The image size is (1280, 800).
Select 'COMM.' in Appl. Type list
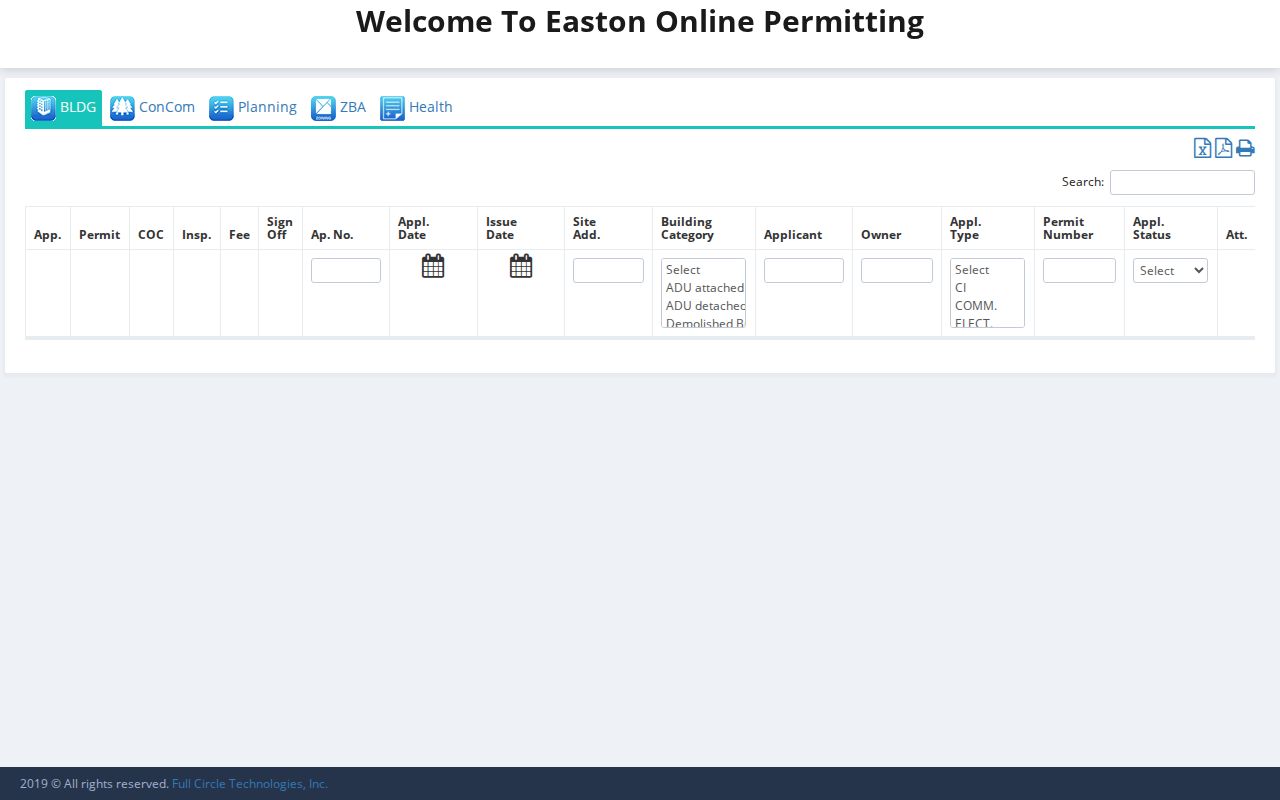click(x=986, y=306)
